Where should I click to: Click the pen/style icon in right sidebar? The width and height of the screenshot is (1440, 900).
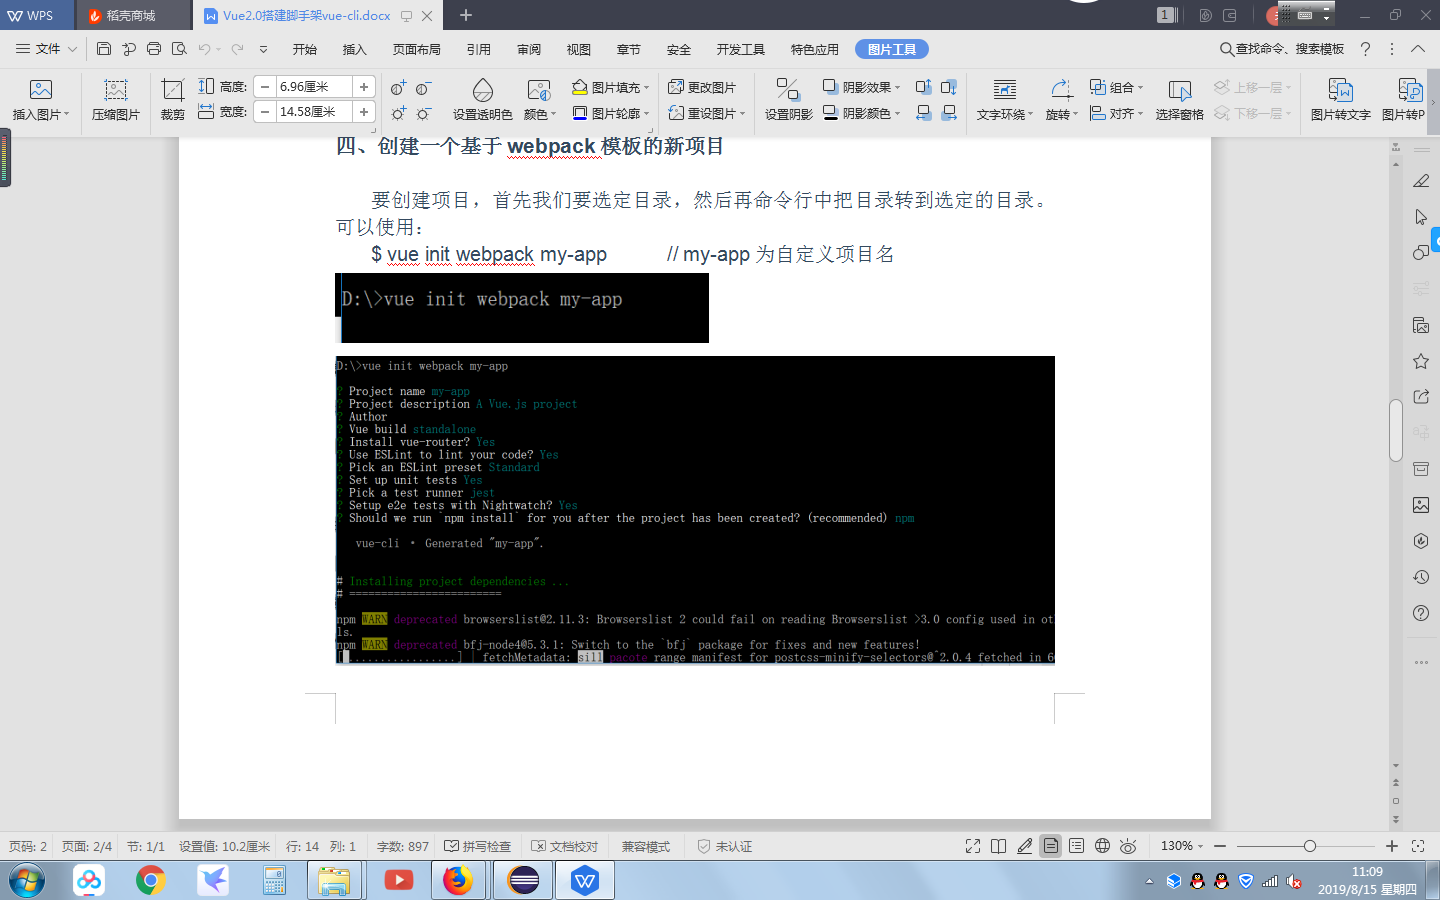(1421, 181)
